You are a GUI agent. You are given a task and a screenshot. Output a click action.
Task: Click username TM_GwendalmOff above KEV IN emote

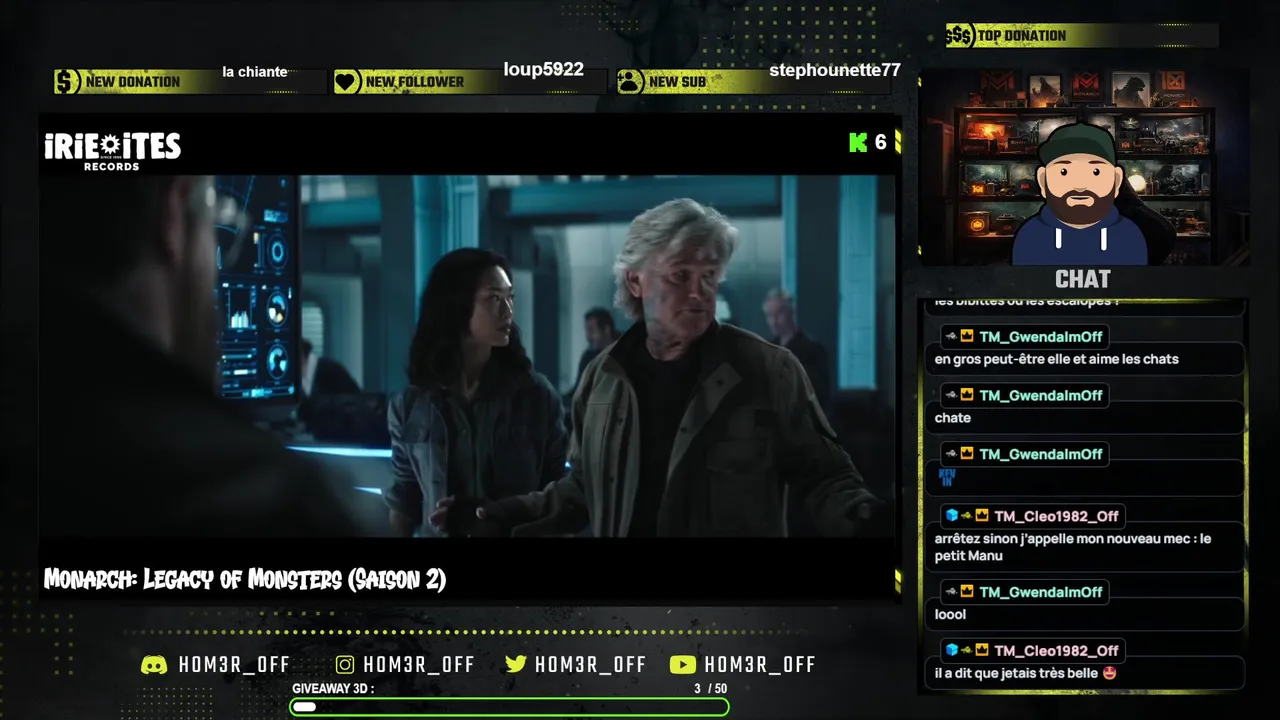(x=1041, y=454)
